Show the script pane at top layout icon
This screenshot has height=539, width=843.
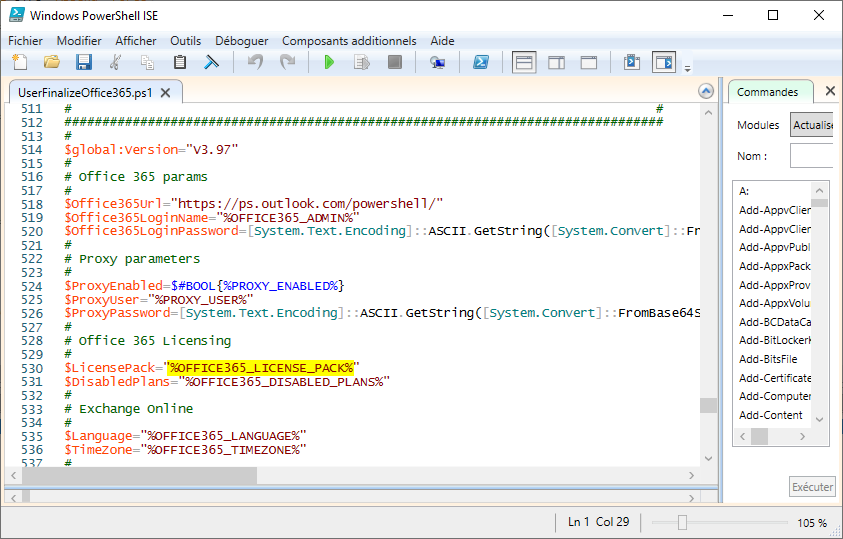tap(524, 62)
